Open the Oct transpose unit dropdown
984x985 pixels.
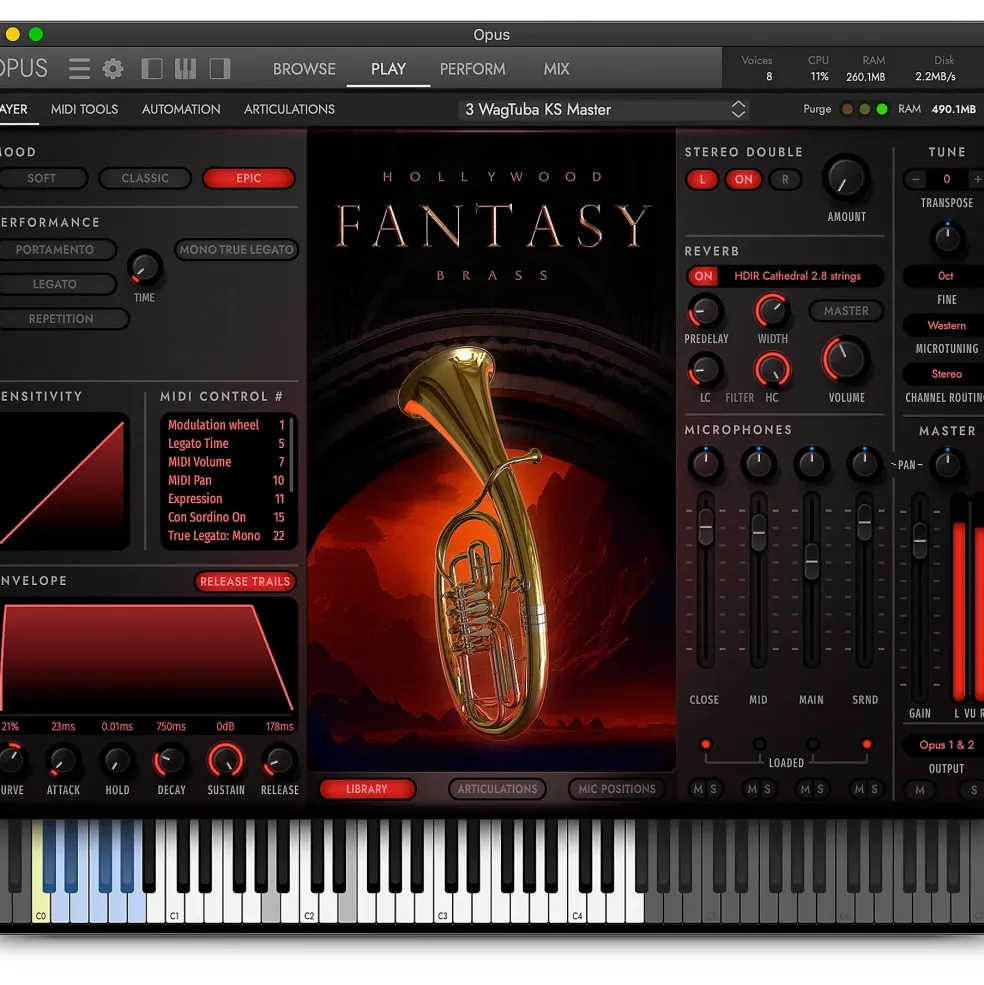(x=945, y=276)
